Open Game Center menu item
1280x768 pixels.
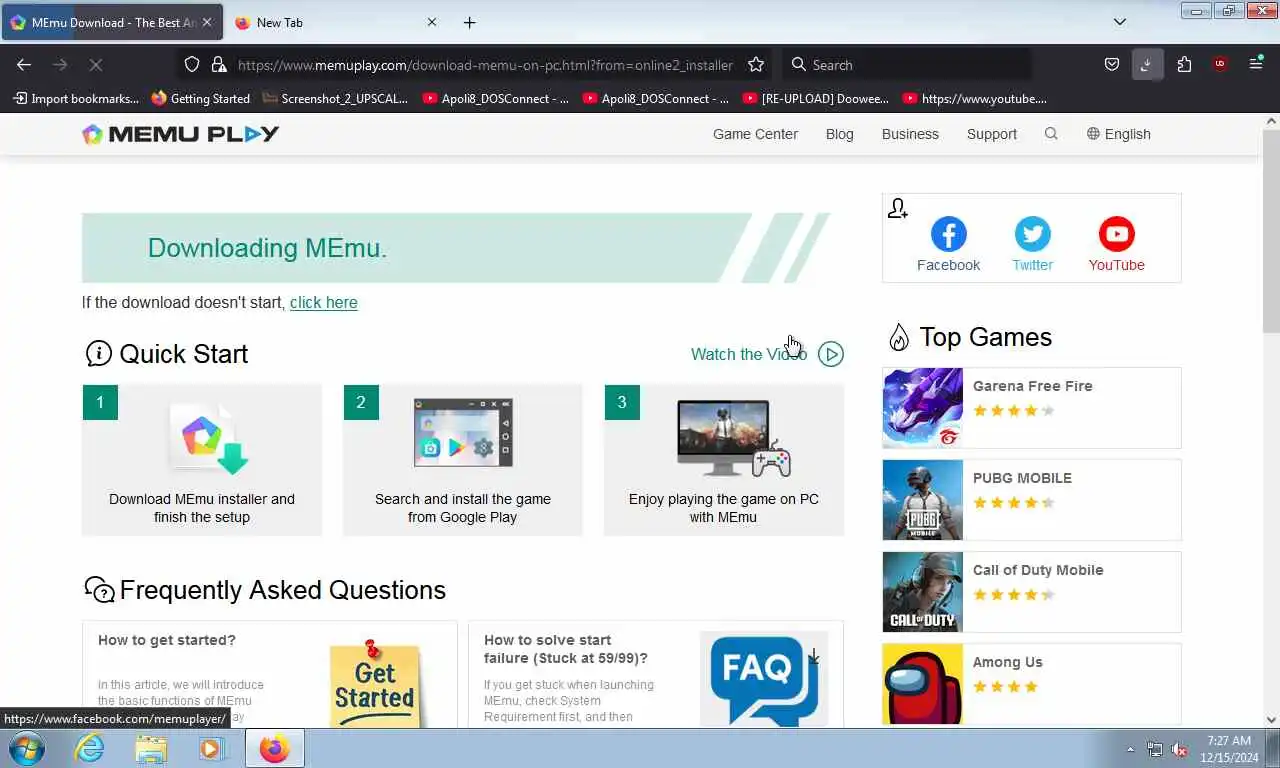pyautogui.click(x=755, y=134)
